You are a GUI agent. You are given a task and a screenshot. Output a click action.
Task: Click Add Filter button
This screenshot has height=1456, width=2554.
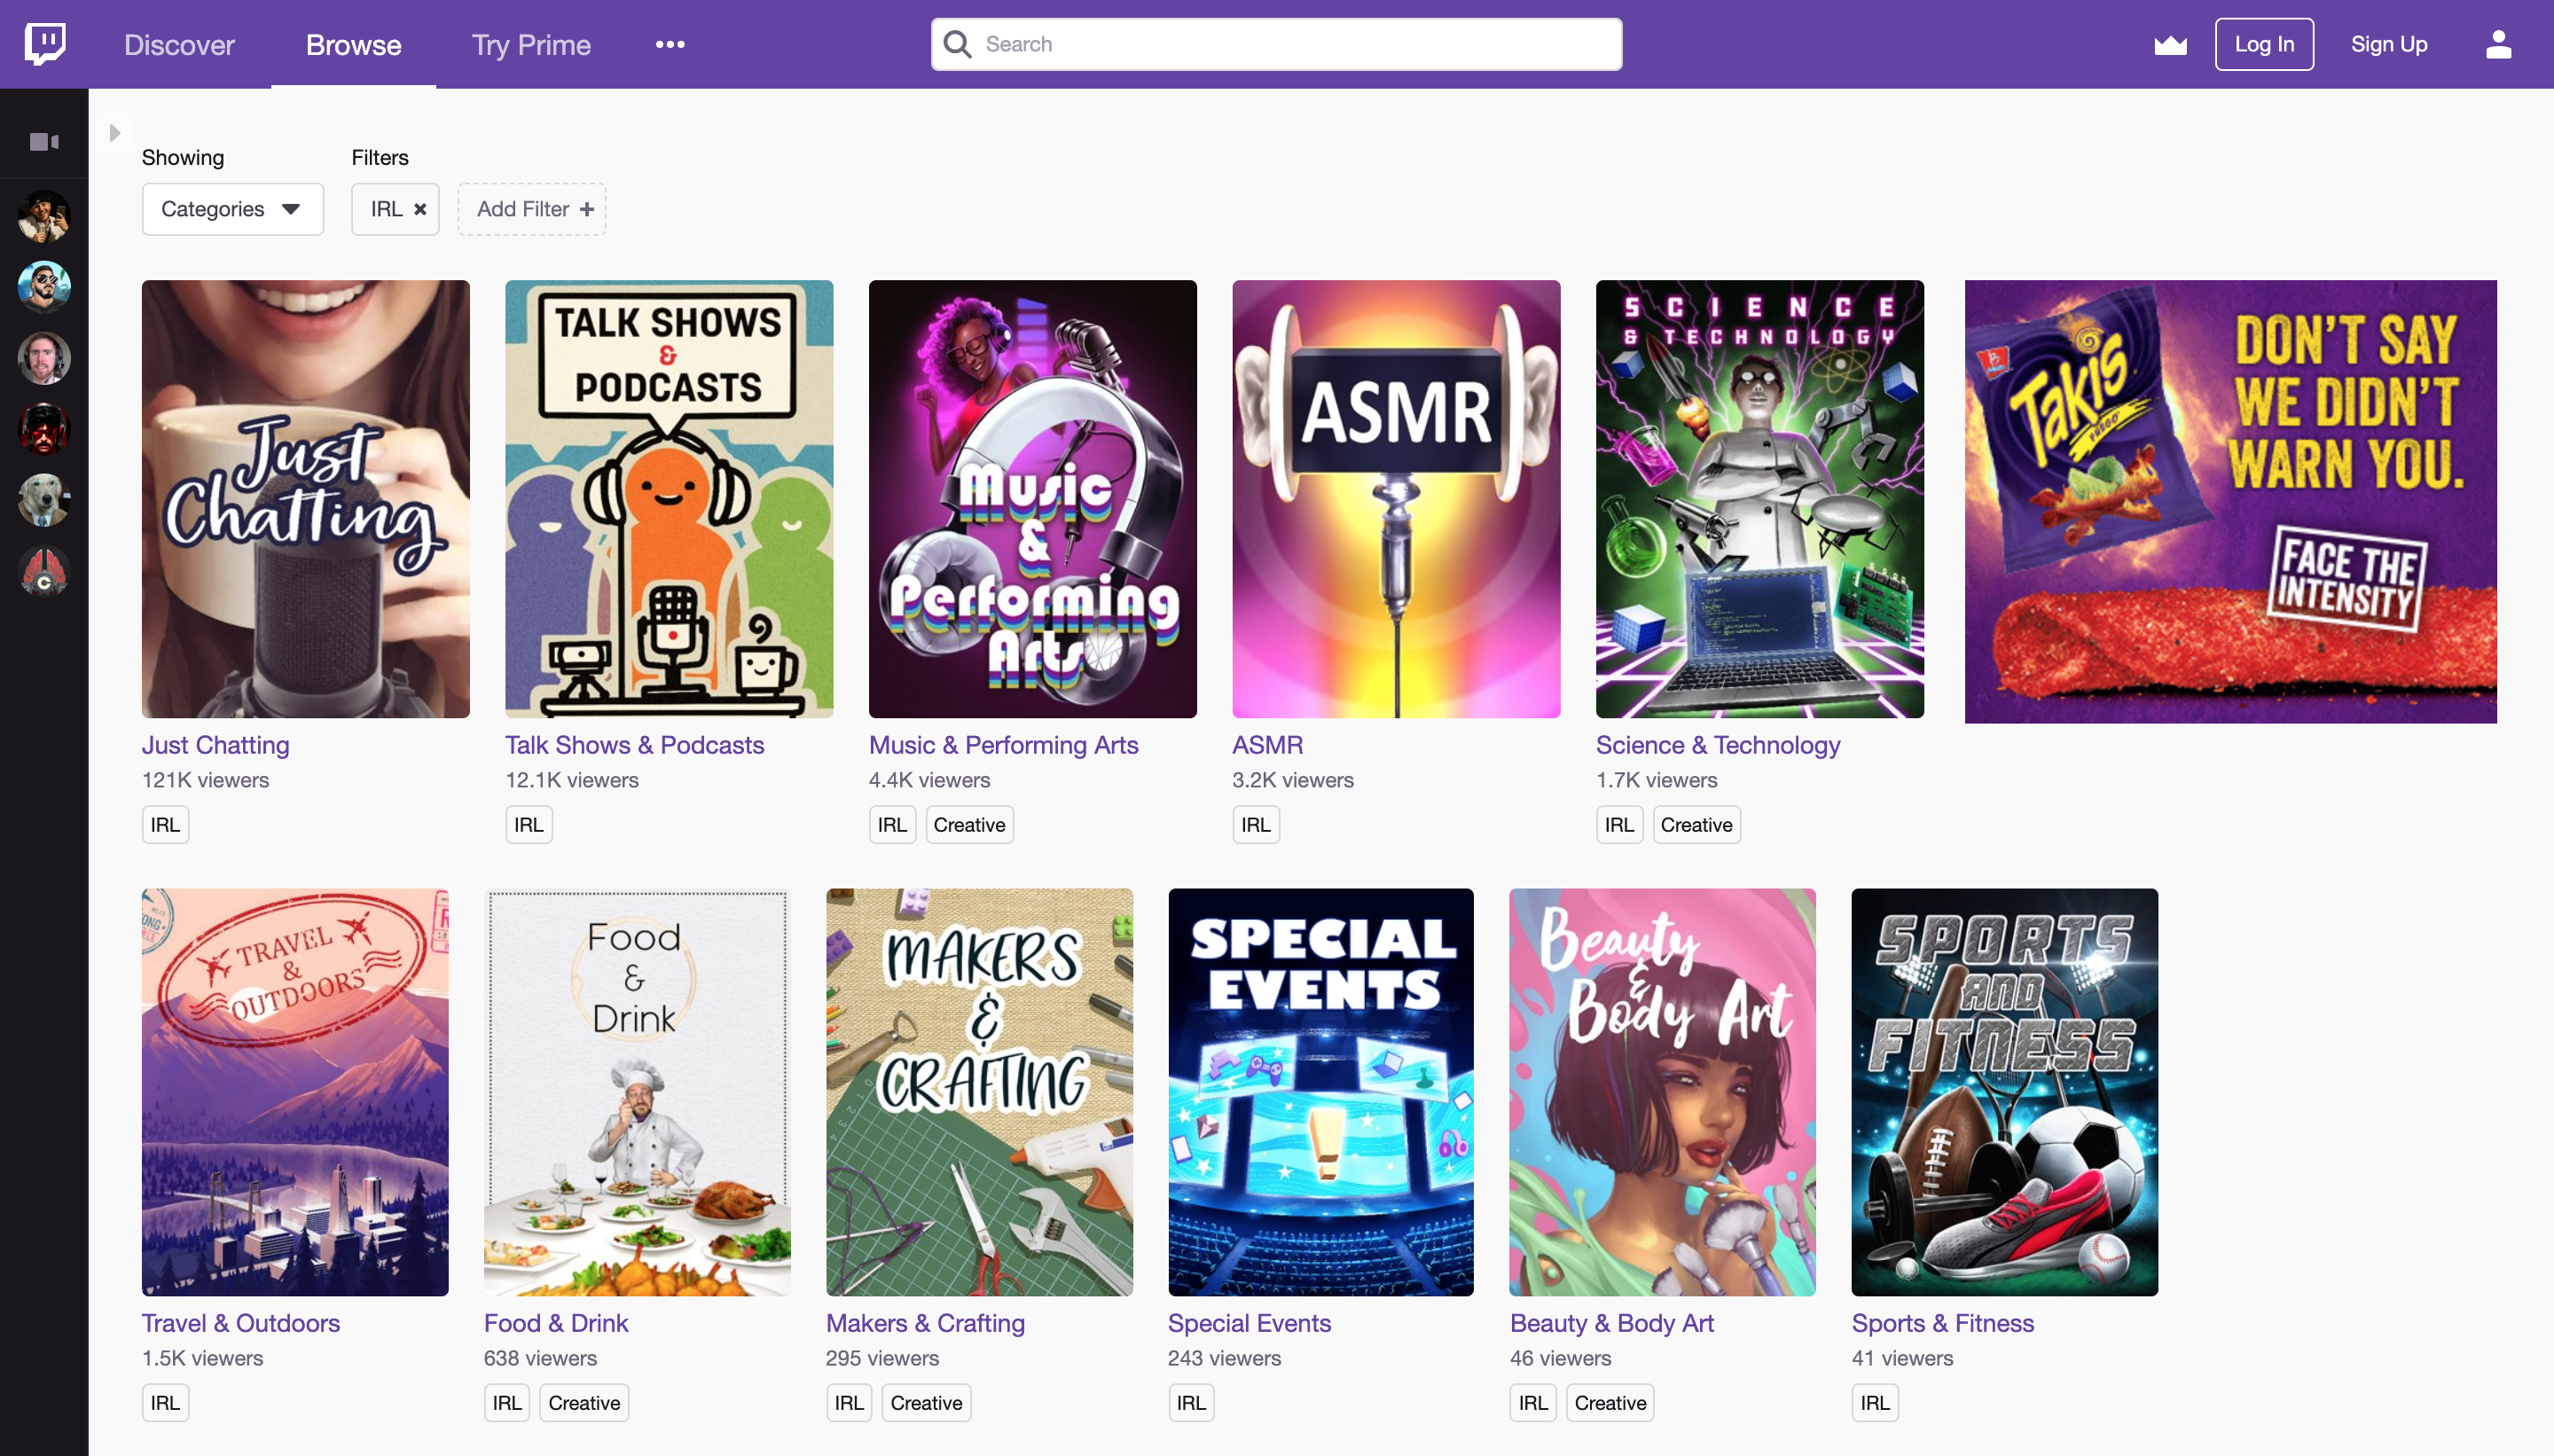[532, 209]
